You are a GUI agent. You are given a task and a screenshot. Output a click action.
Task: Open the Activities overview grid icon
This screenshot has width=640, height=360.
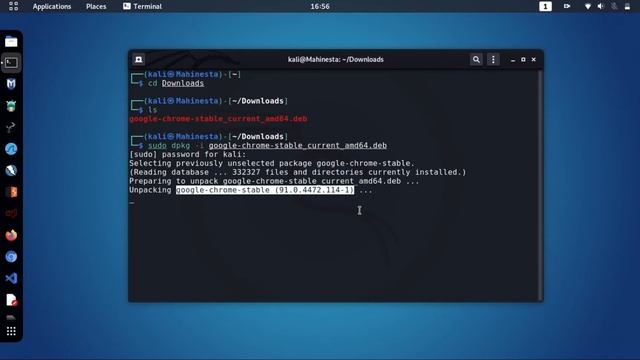[13, 6]
